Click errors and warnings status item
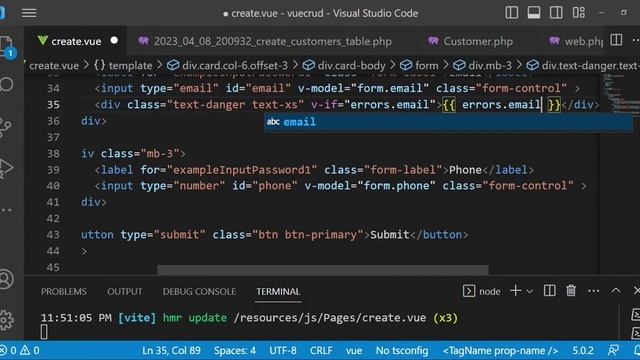 pyautogui.click(x=20, y=350)
